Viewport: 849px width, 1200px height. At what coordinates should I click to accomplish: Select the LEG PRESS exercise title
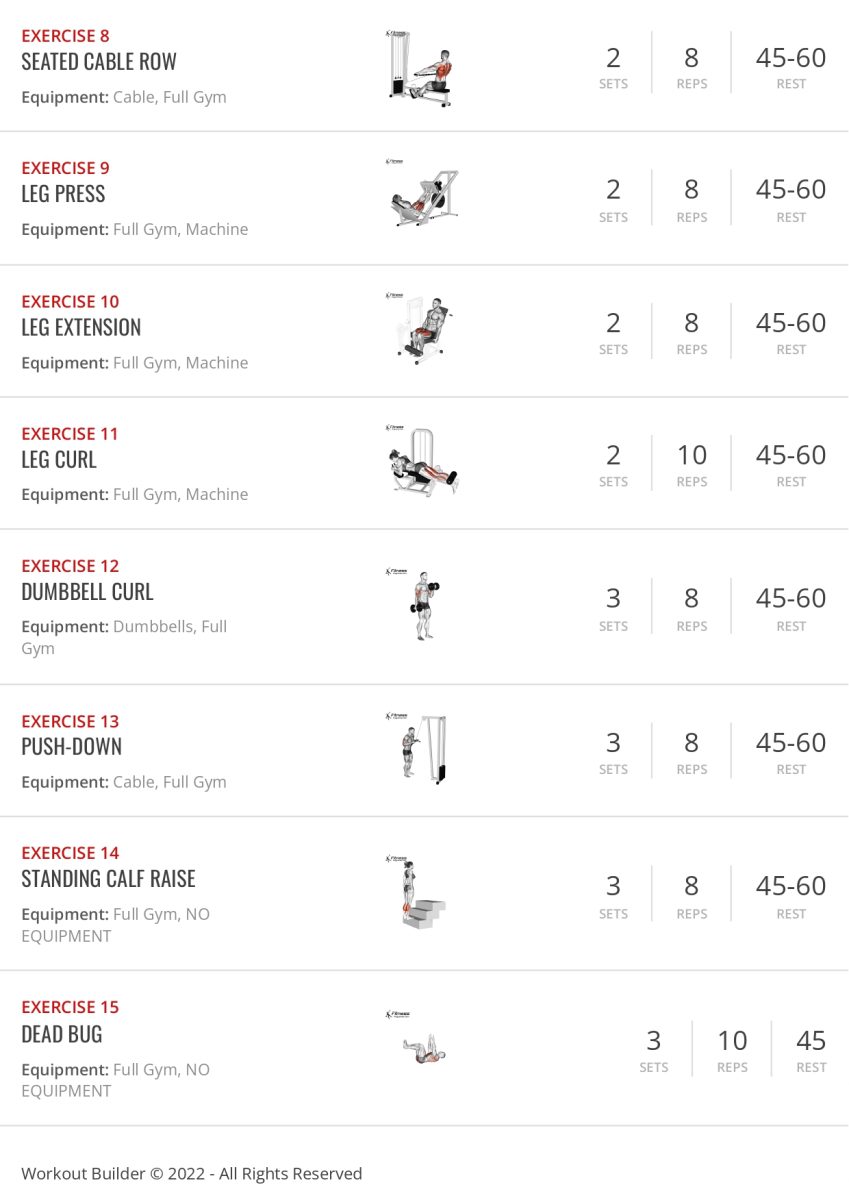(x=63, y=194)
